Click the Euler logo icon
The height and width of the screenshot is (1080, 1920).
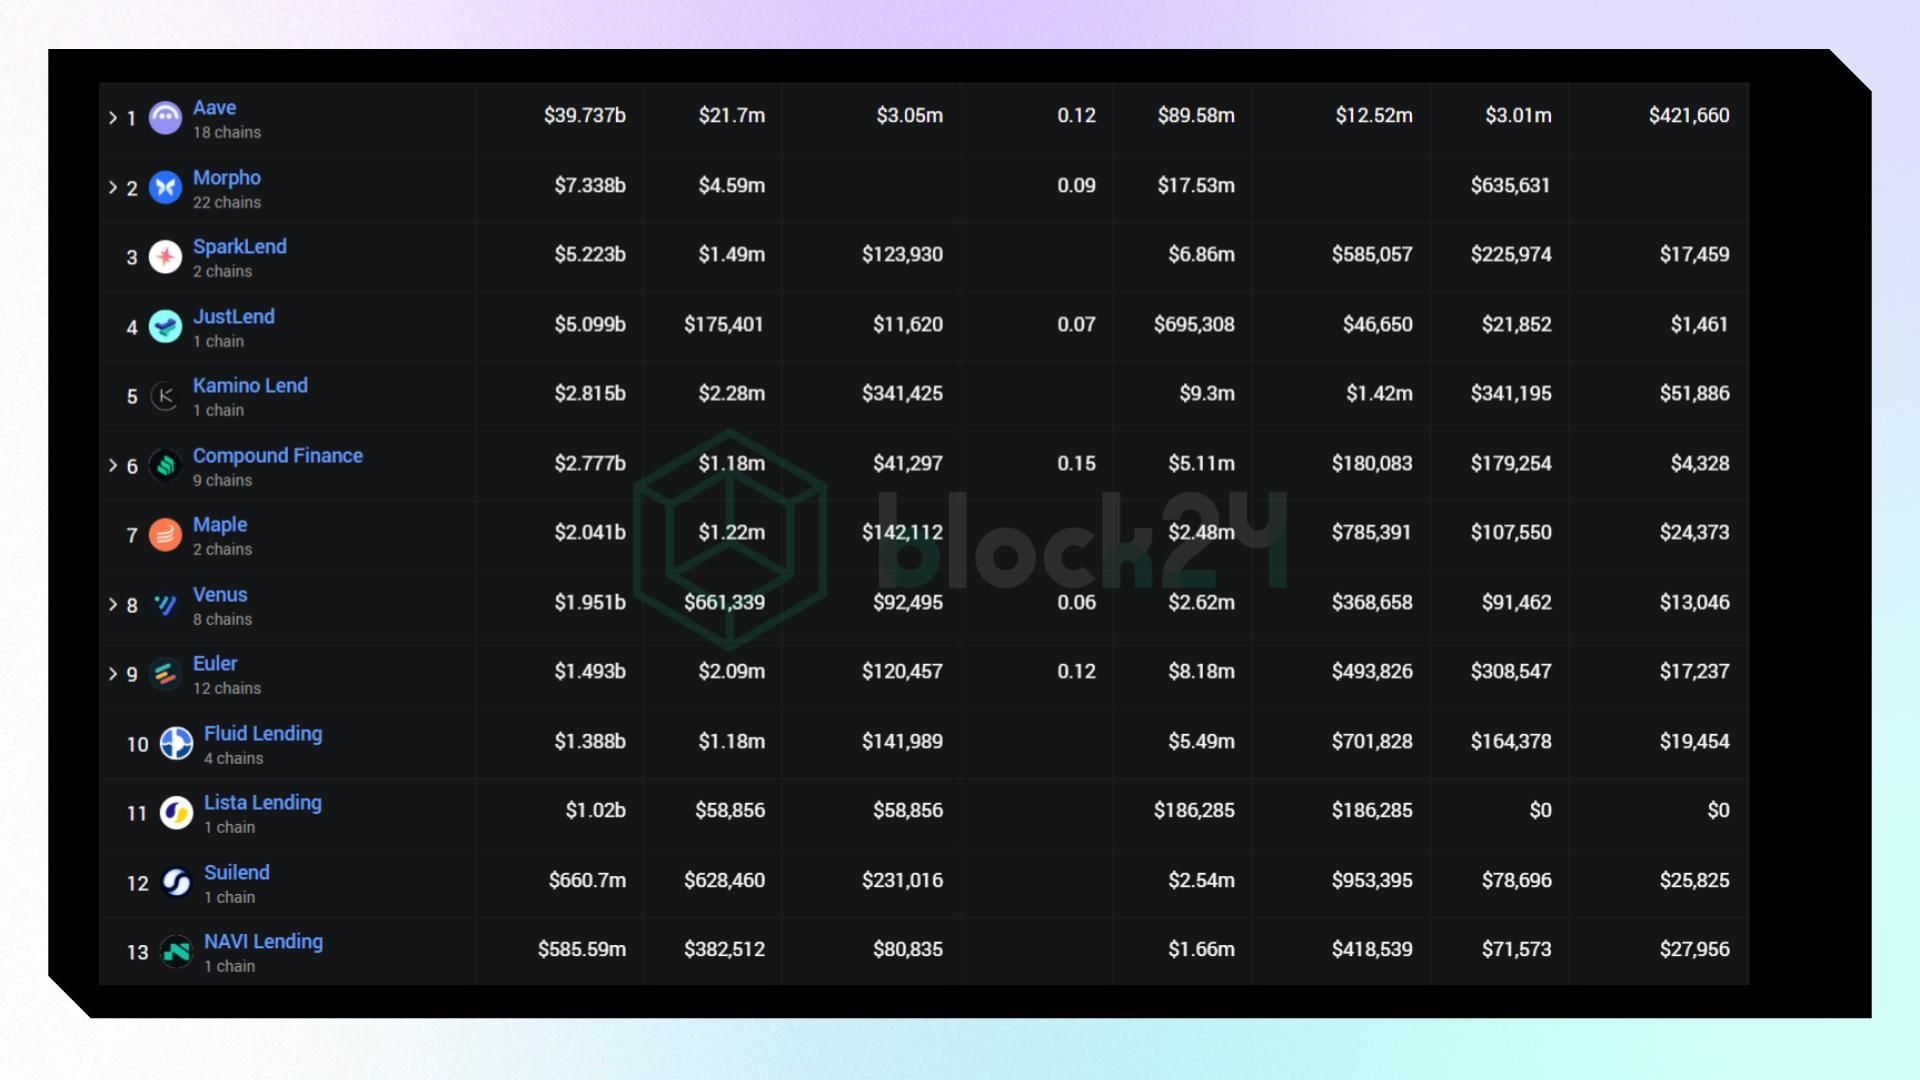[x=165, y=674]
